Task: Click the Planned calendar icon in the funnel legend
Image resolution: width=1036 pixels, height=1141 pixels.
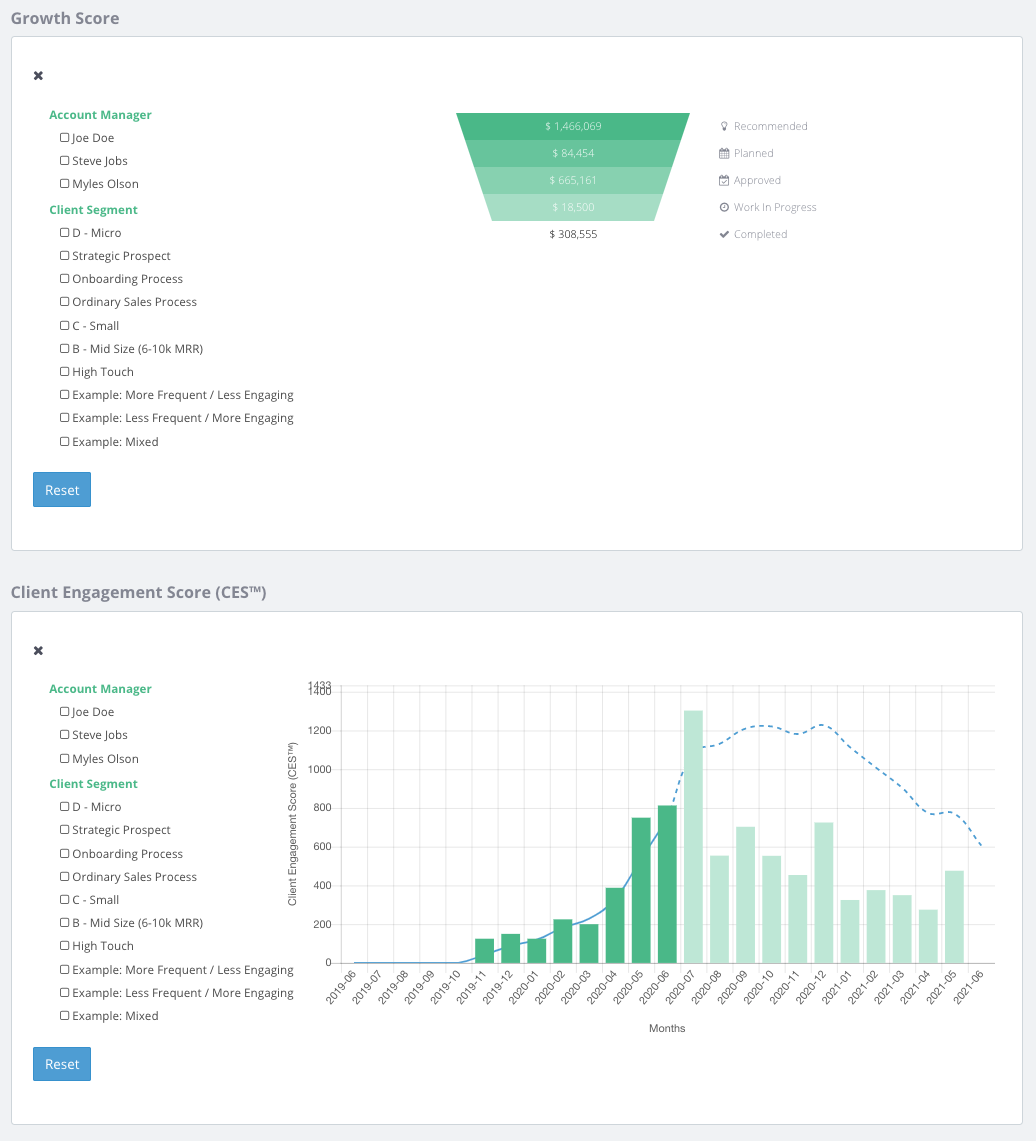Action: click(724, 154)
